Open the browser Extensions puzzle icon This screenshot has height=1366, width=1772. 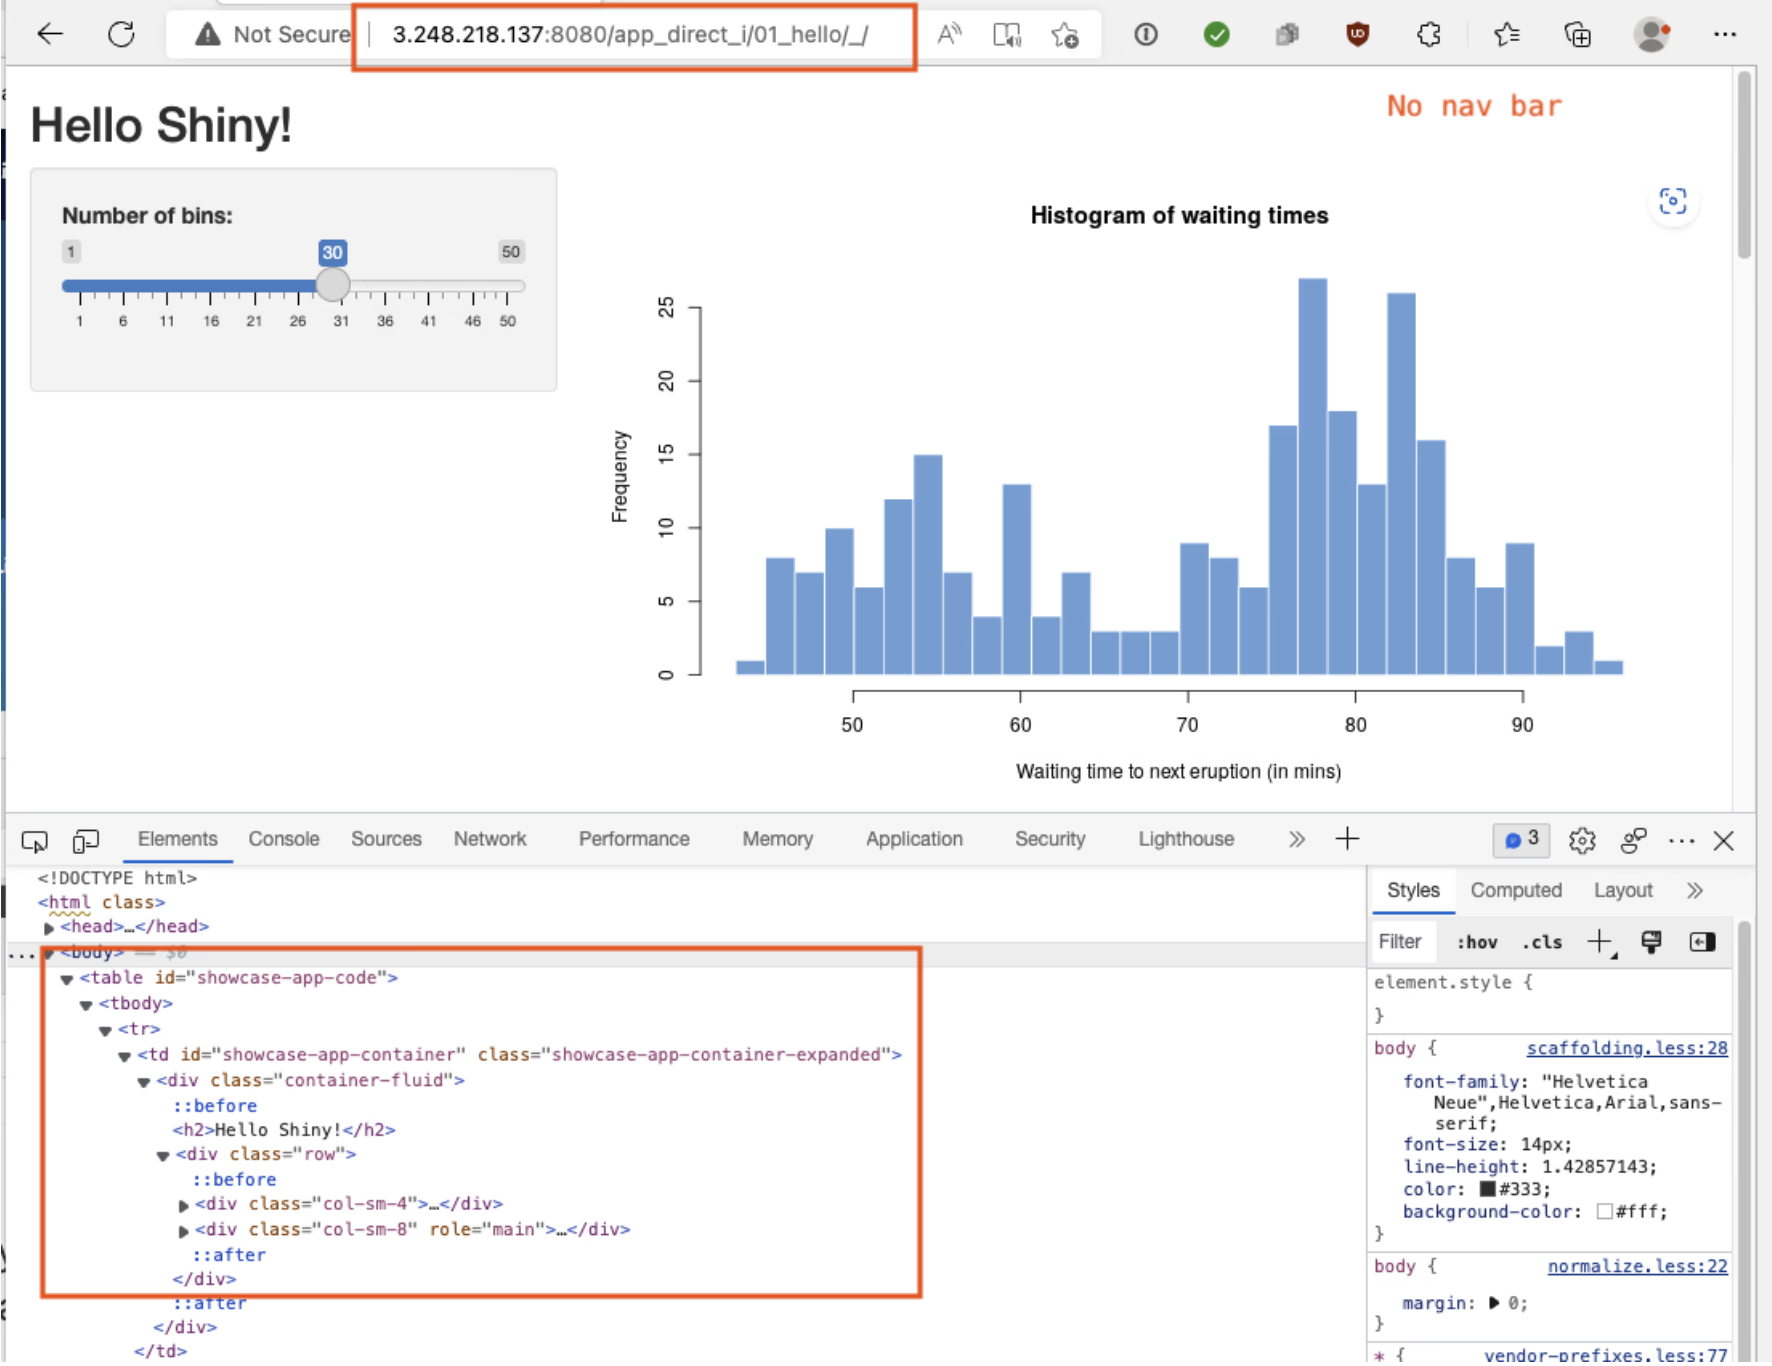click(1429, 35)
